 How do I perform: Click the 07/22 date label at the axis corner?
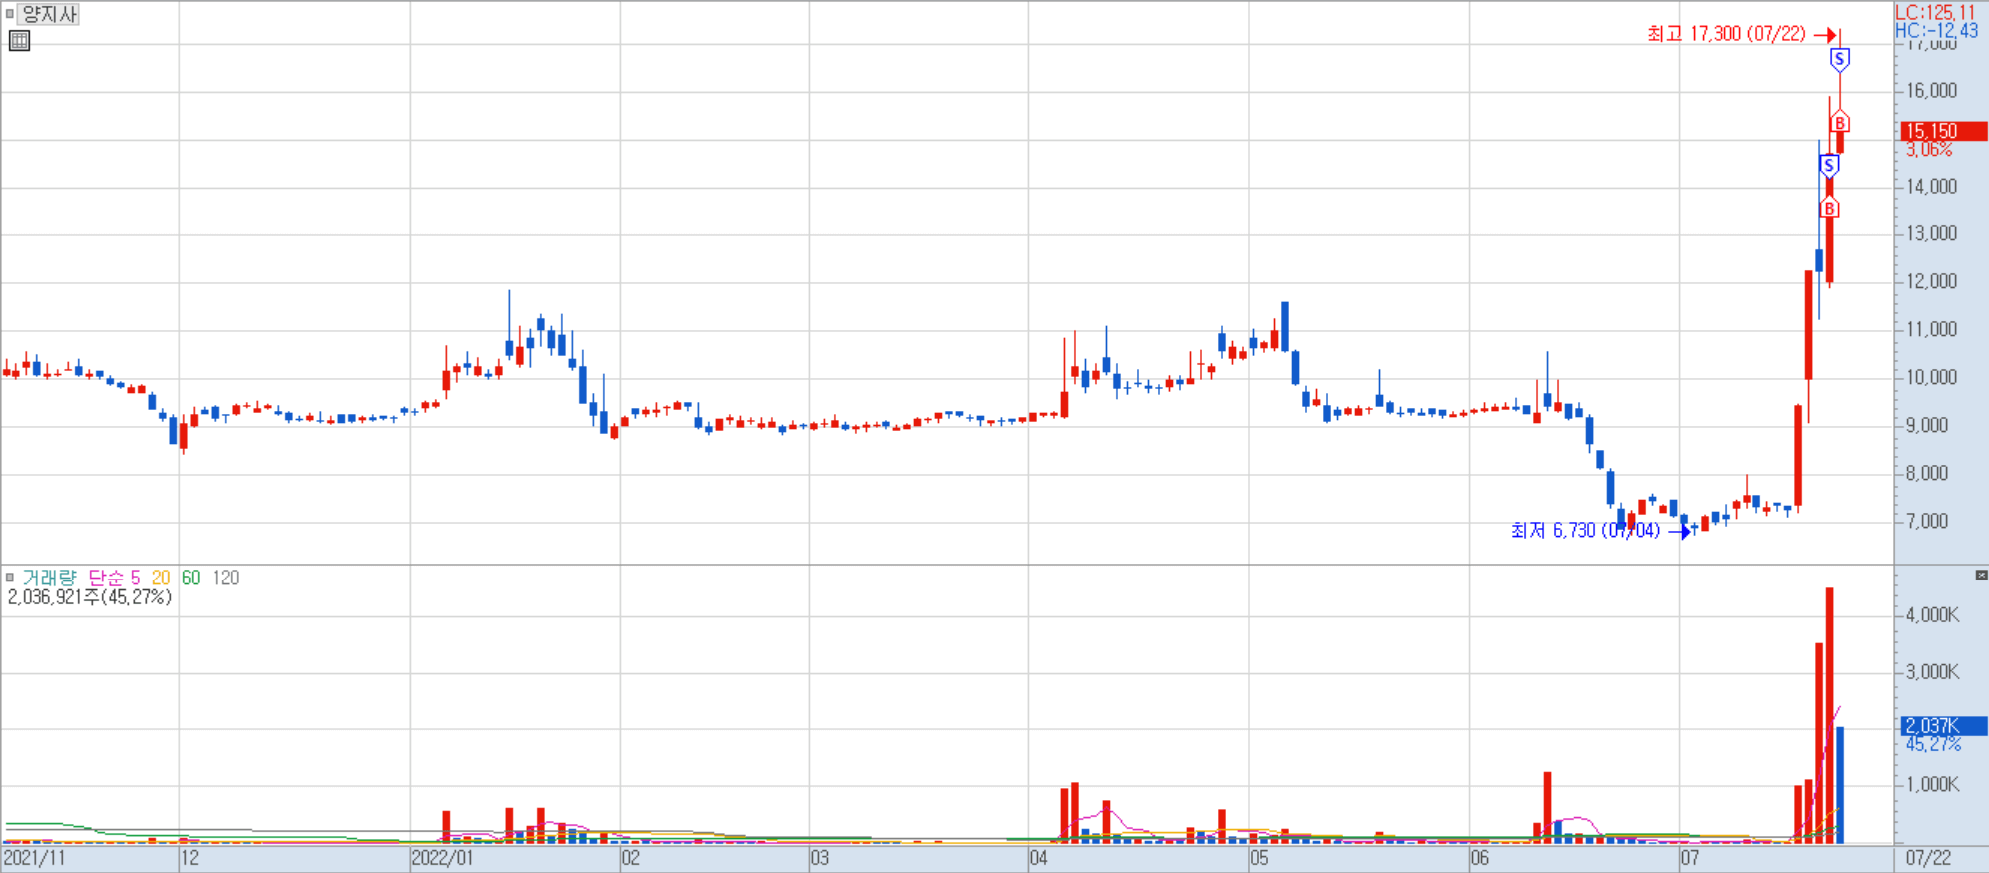tap(1928, 858)
